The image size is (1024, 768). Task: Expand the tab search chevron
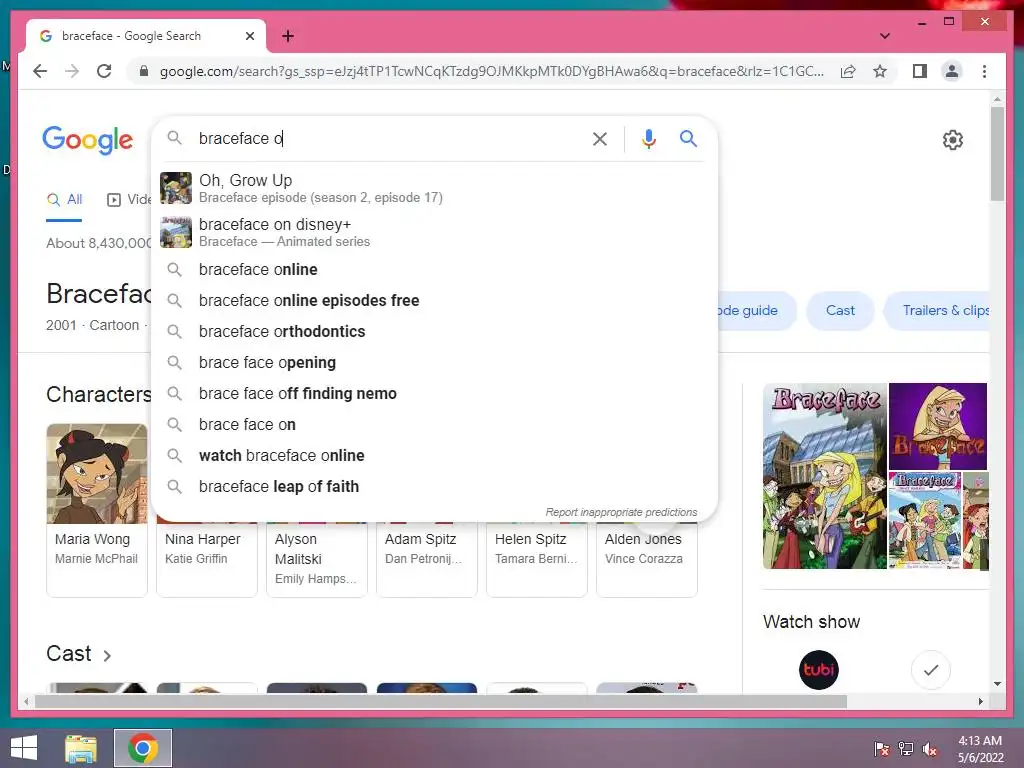click(x=885, y=36)
